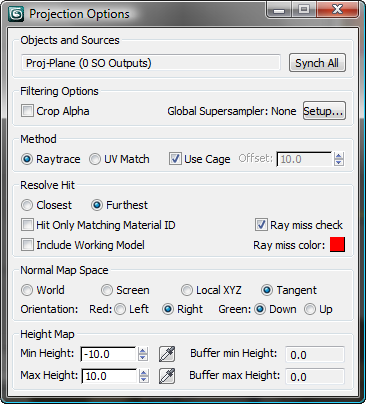Click the Offset spinner up arrow
The image size is (366, 404).
click(x=339, y=156)
